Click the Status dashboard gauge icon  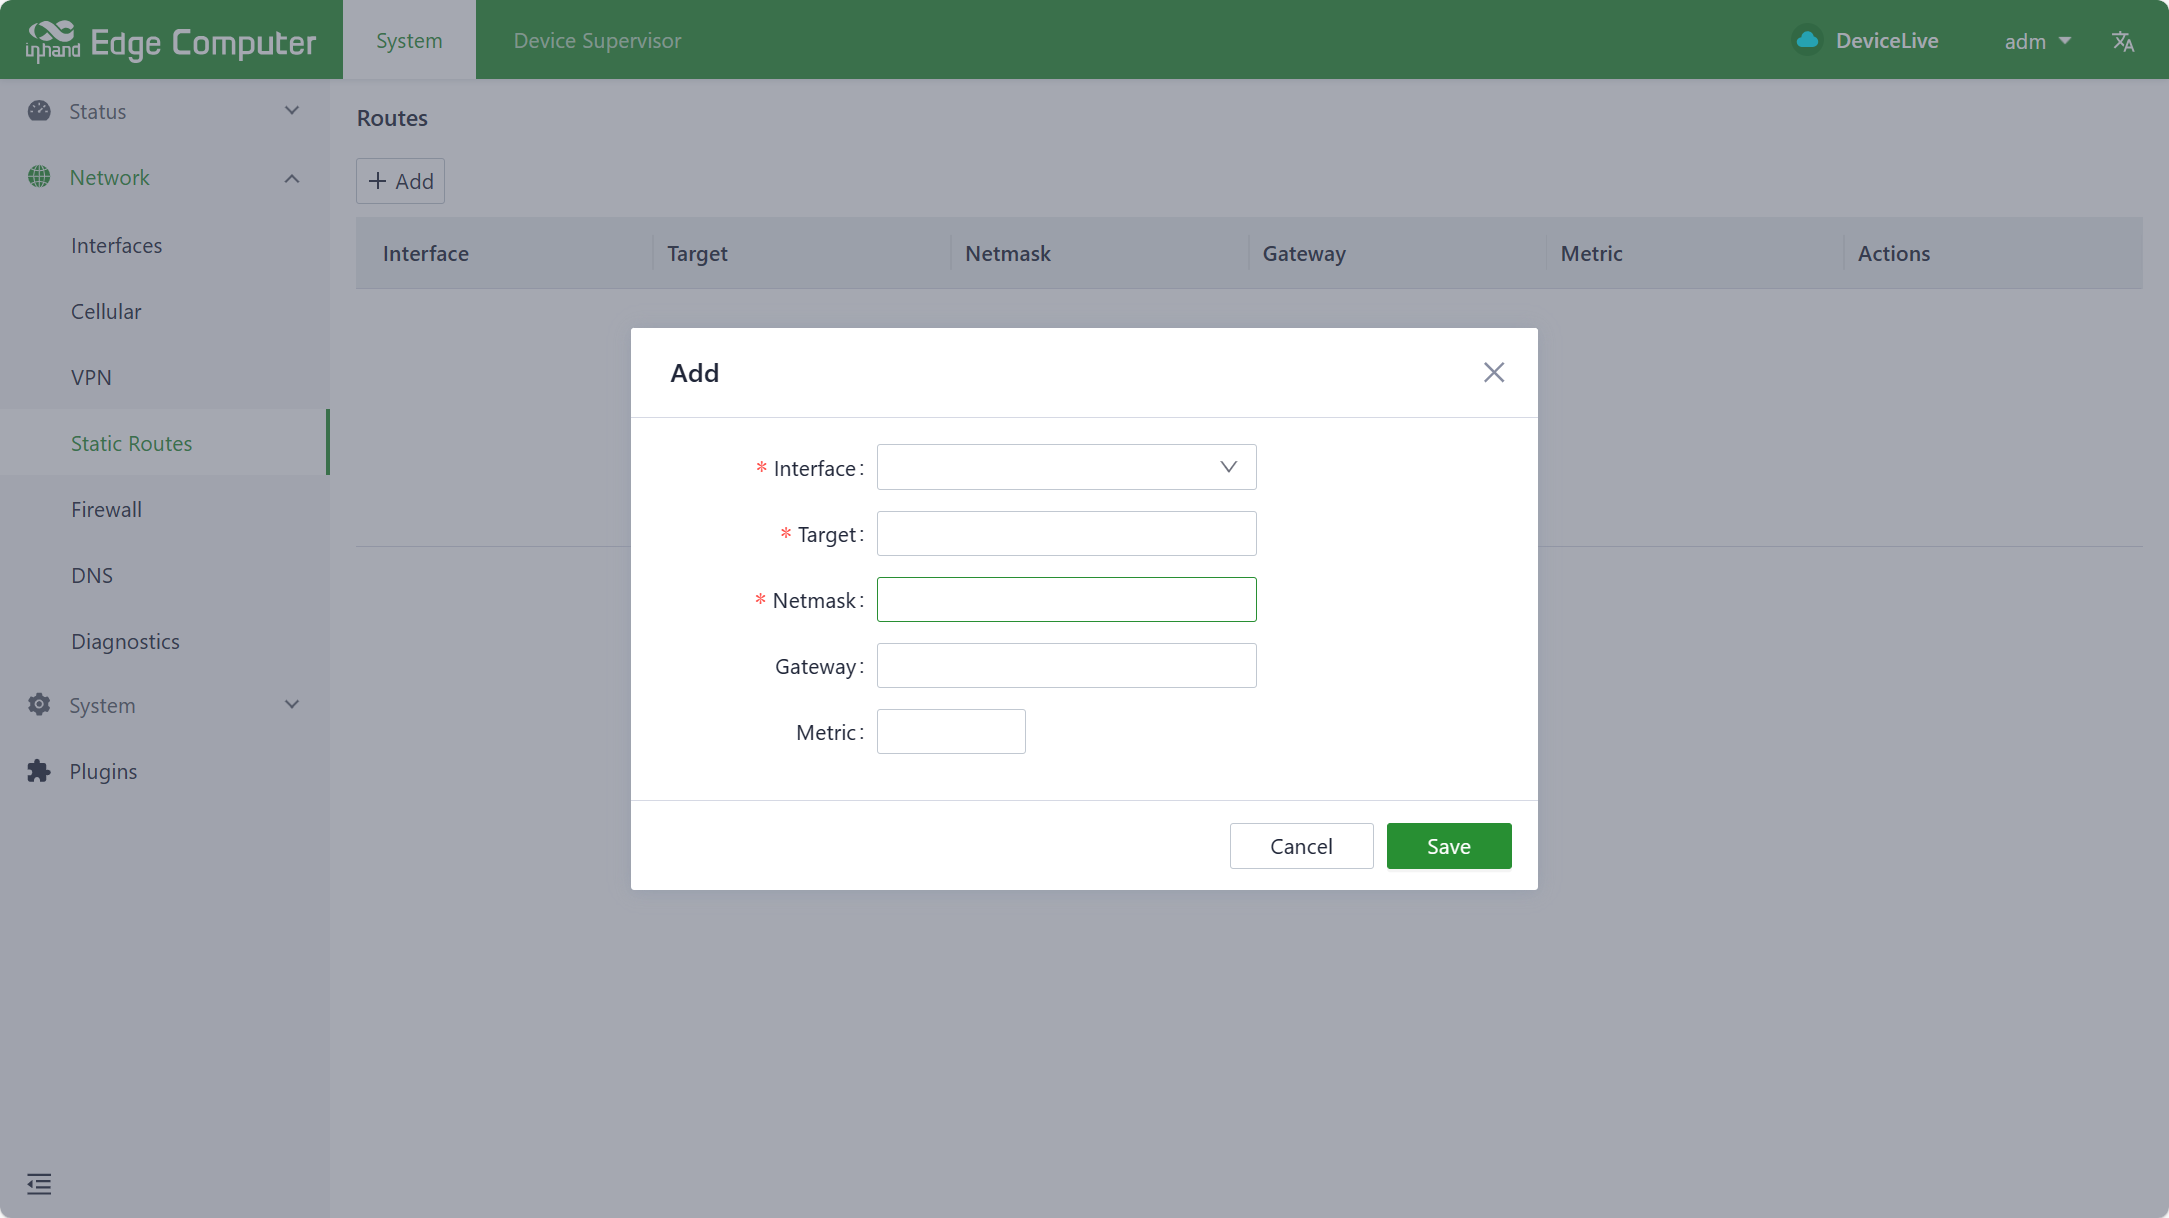(x=39, y=111)
